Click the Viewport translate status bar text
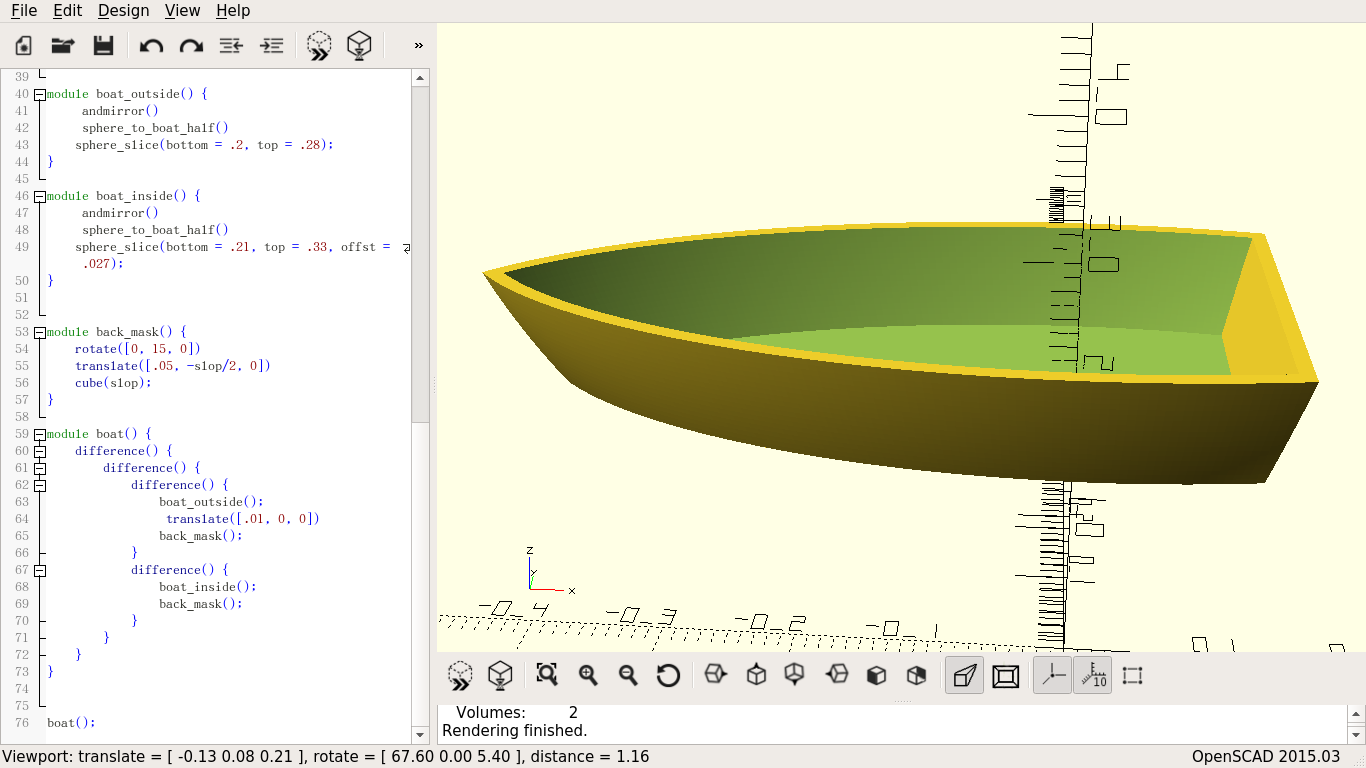Screen dimensions: 1366x768 (x=326, y=757)
